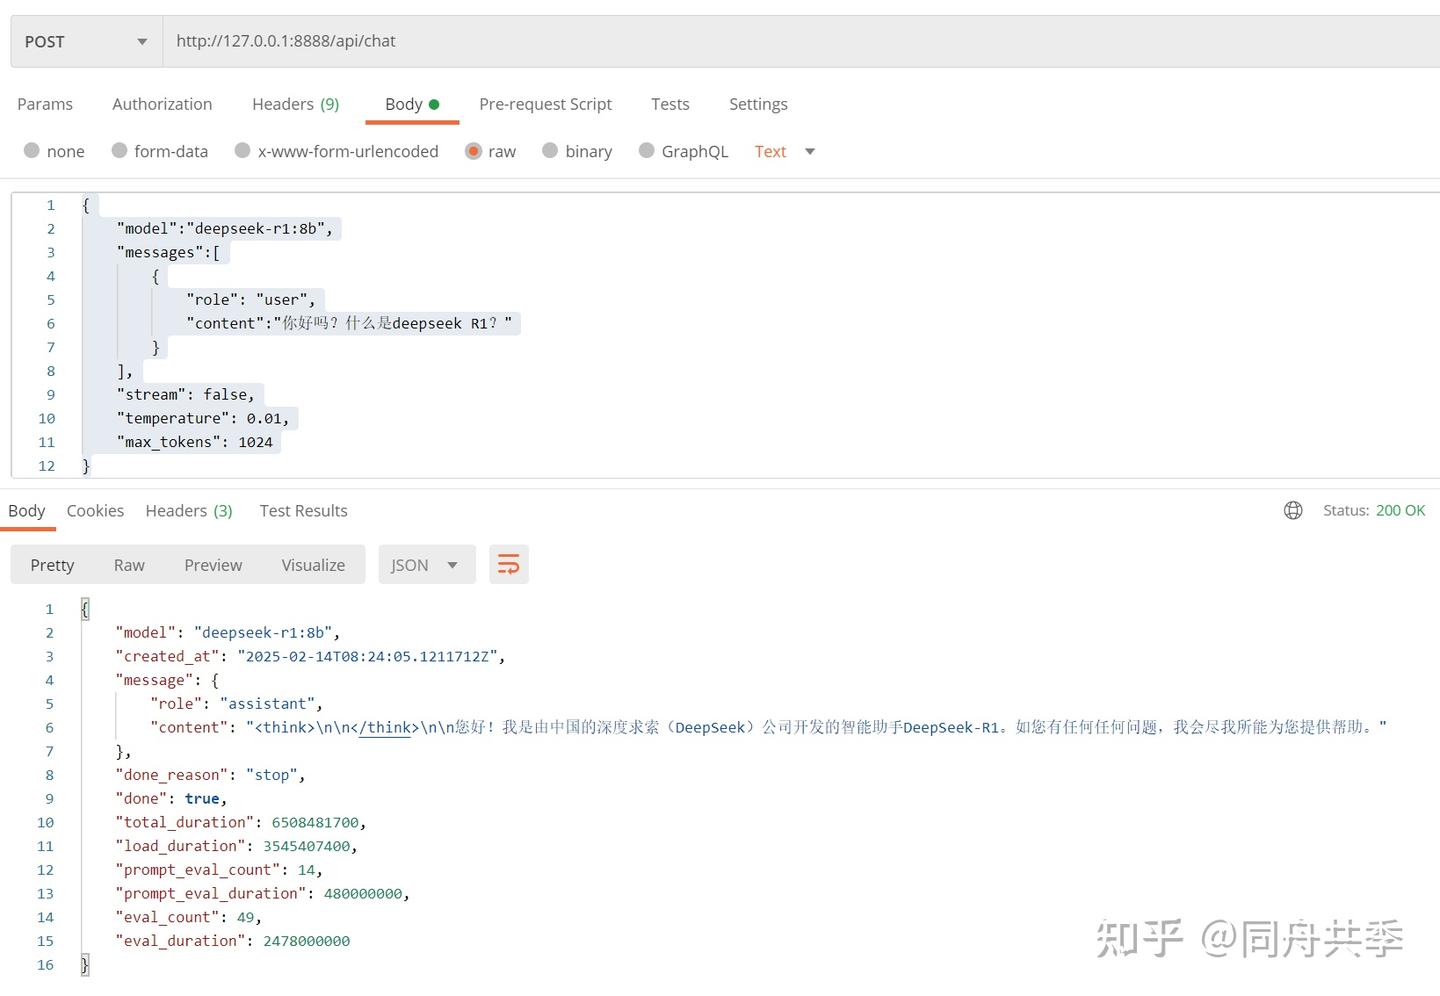
Task: Click the "prompt_eval_duration" line
Action: (262, 894)
